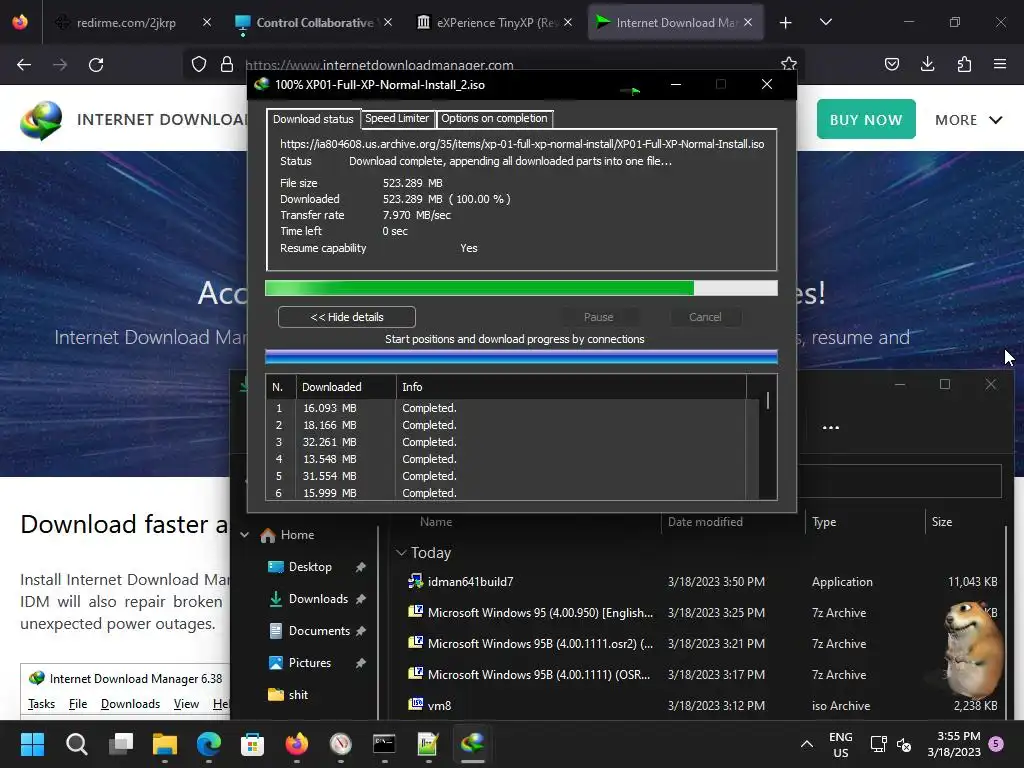Open Downloads folder in Explorer navigation pane
Screen dimensions: 1024x768
click(x=318, y=599)
